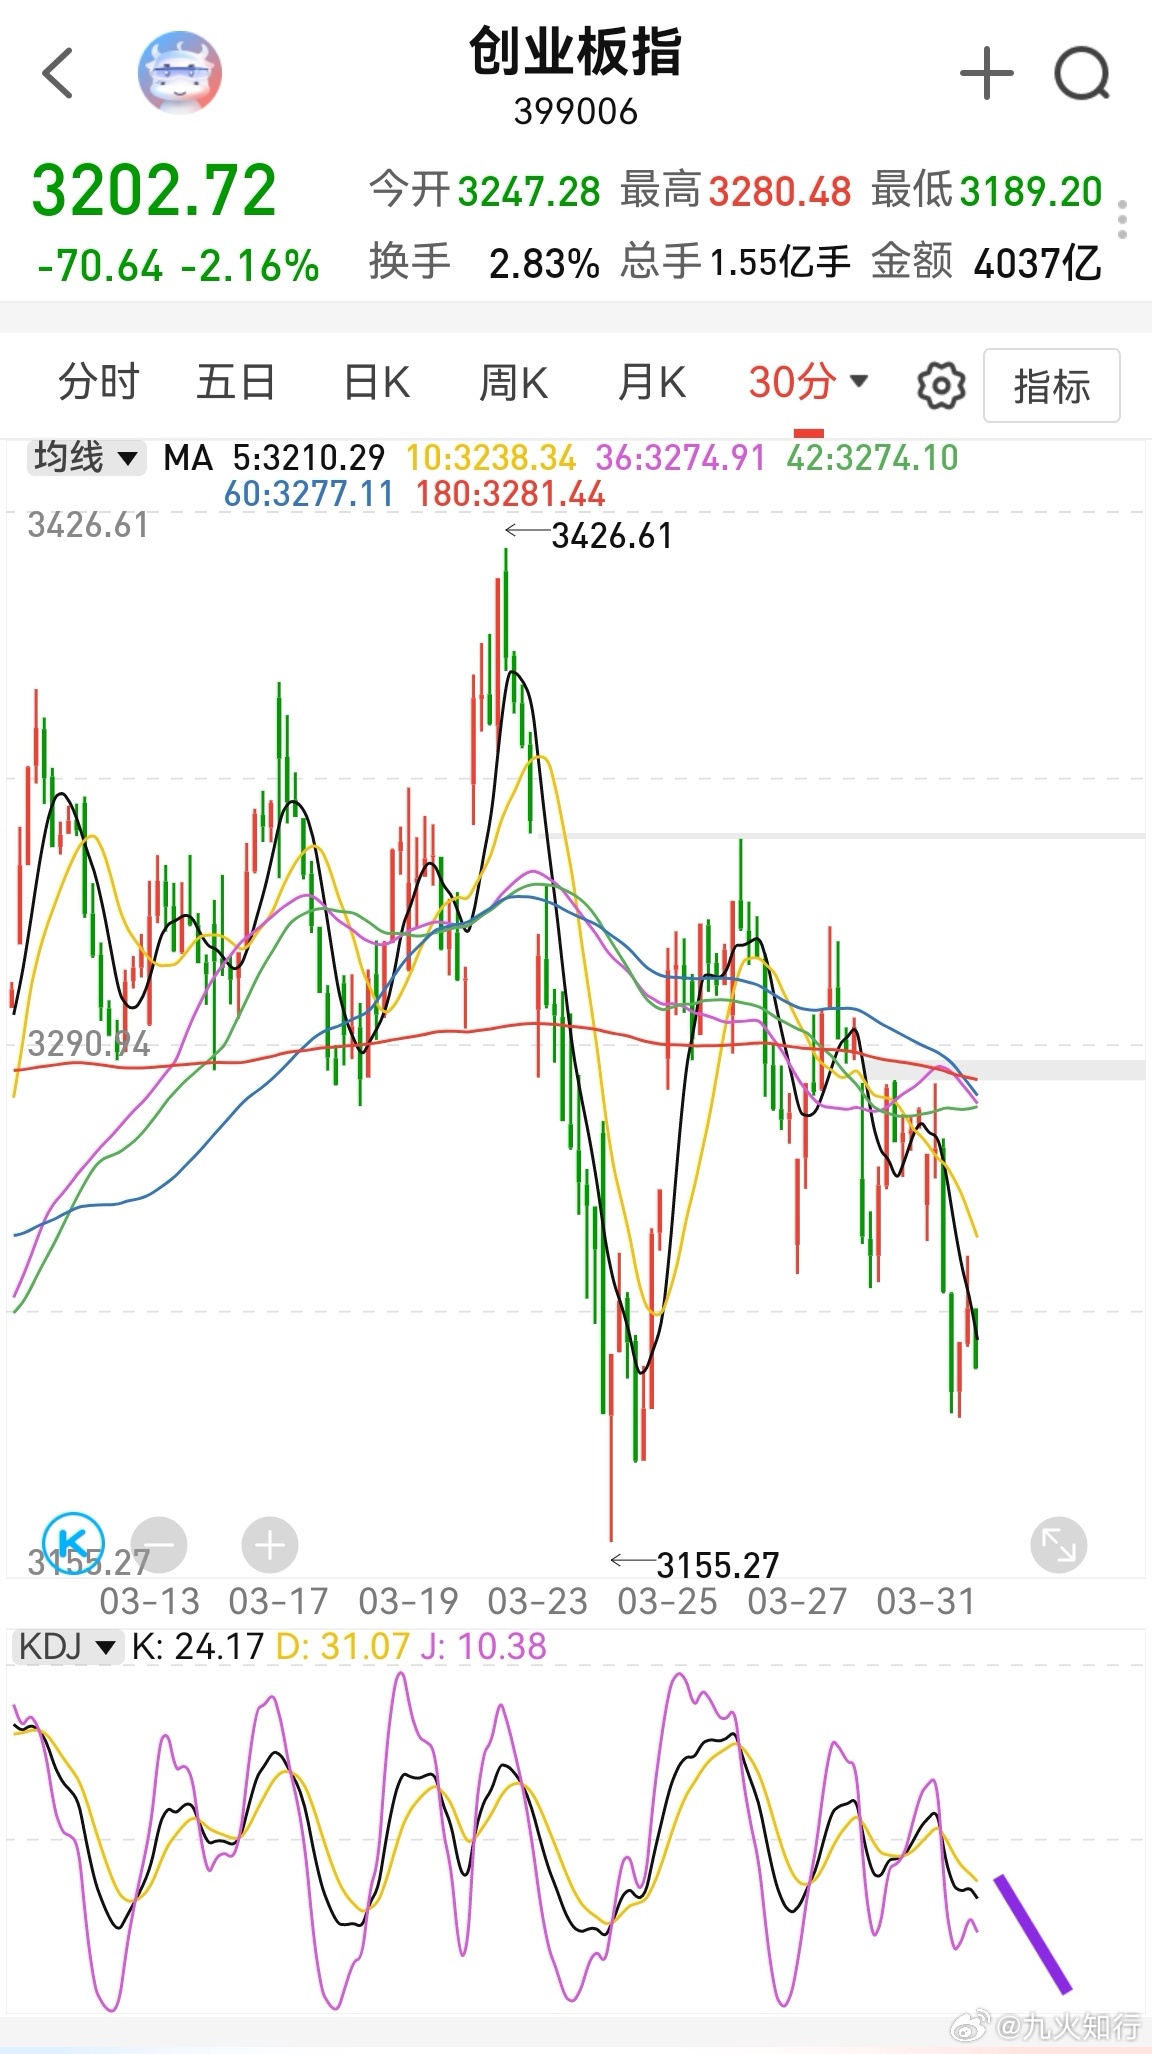Tap the 创业板指 title
The height and width of the screenshot is (2054, 1152).
coord(576,52)
